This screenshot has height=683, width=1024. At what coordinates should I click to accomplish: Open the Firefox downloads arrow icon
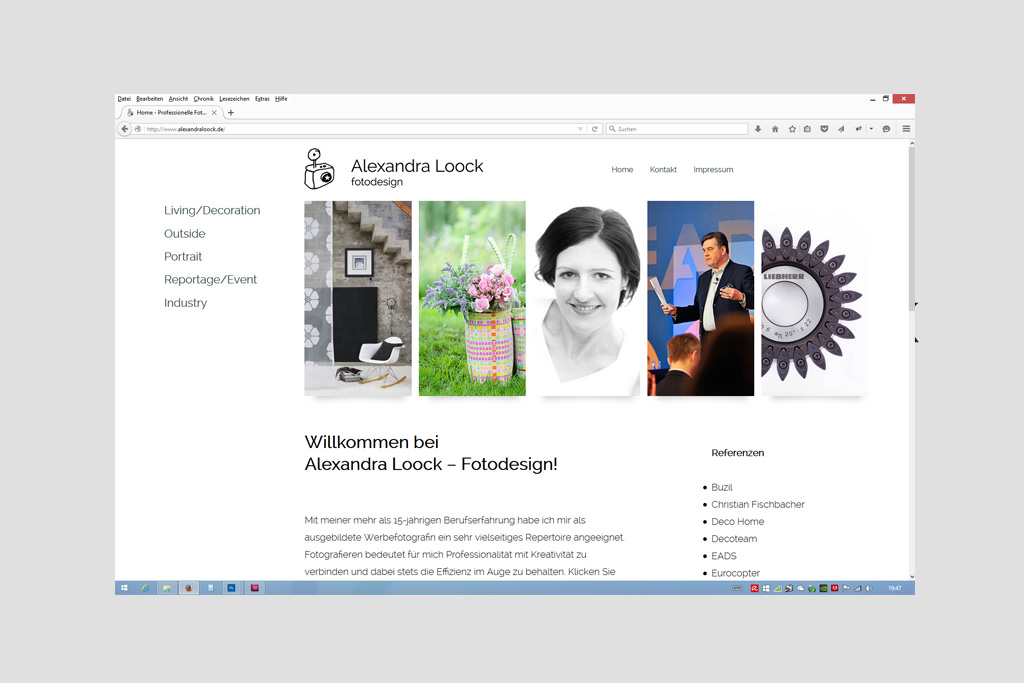click(758, 129)
